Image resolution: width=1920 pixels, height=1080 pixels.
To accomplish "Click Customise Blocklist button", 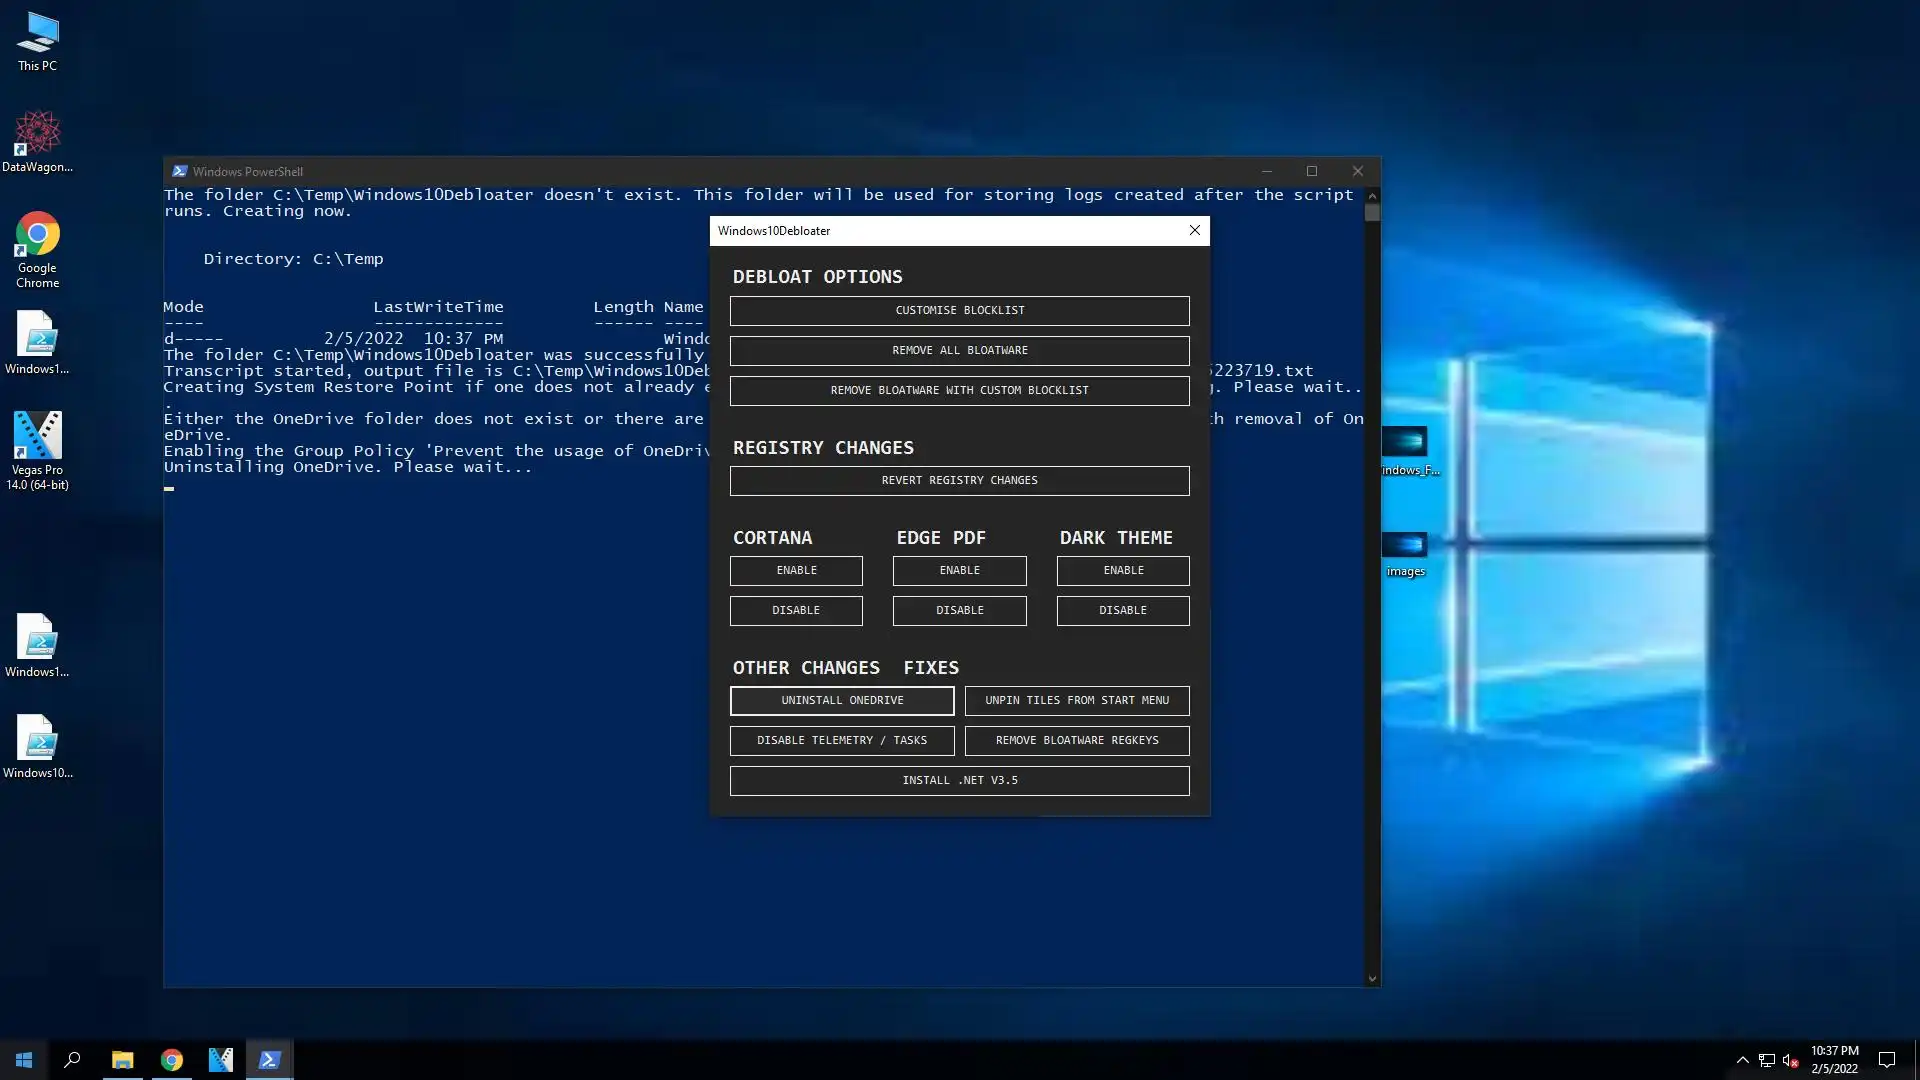I will tap(959, 310).
